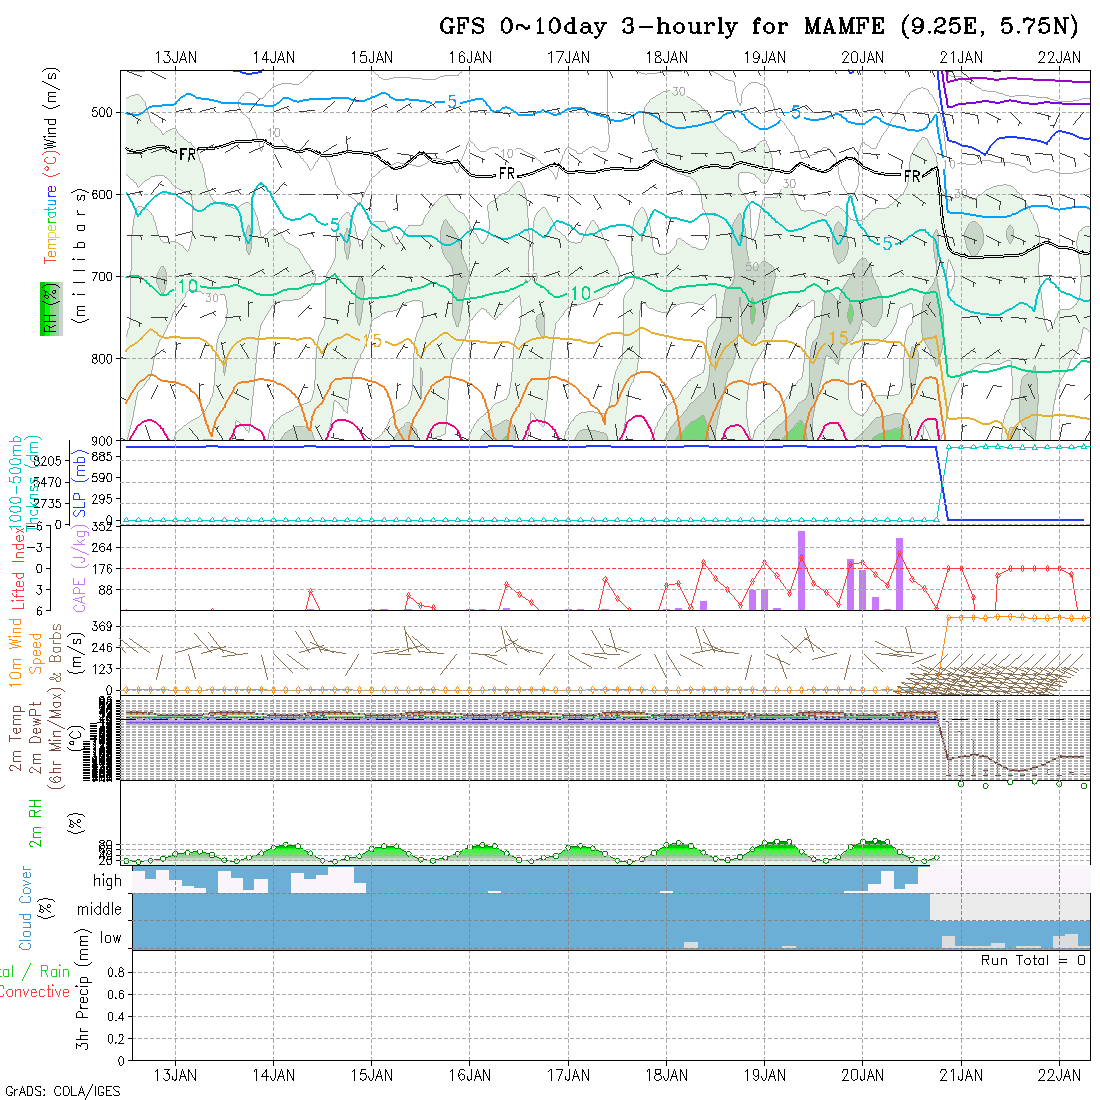Click the 885 value on SLP axis
The height and width of the screenshot is (1100, 1100).
click(102, 457)
